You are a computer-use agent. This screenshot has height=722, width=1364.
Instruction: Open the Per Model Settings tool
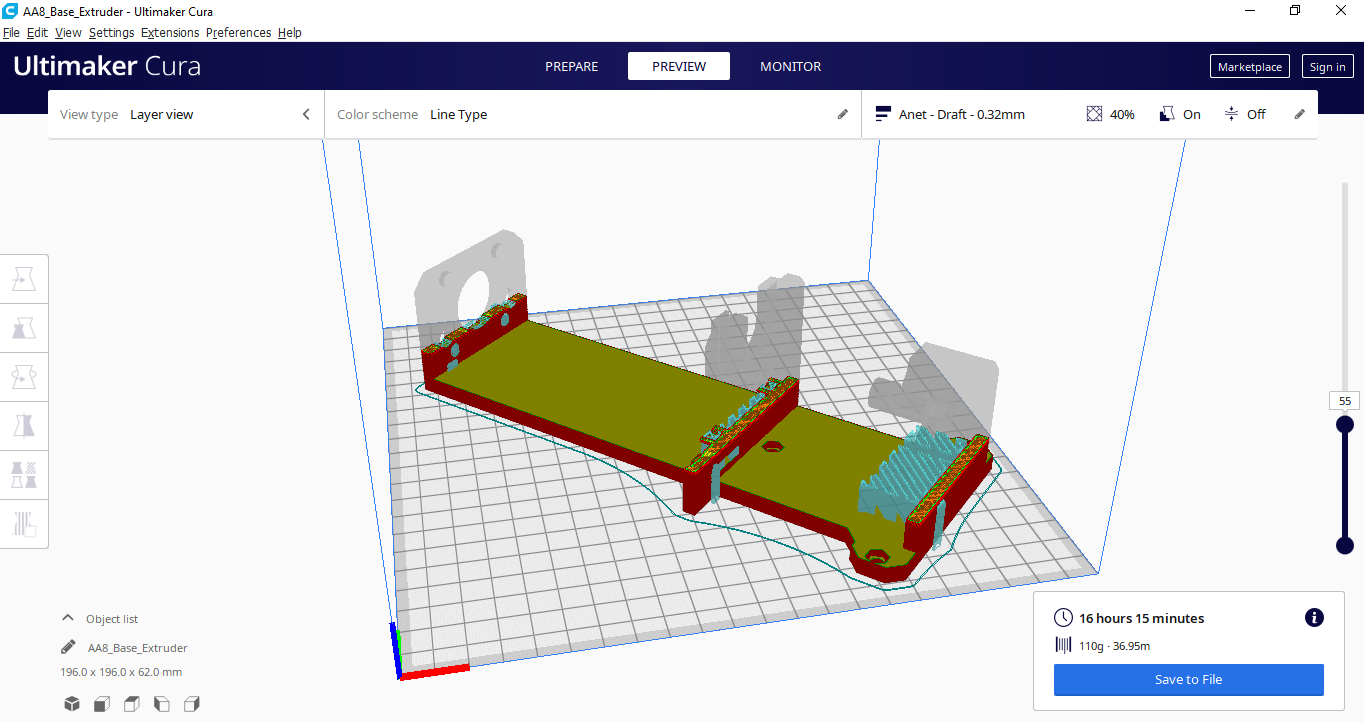point(24,475)
